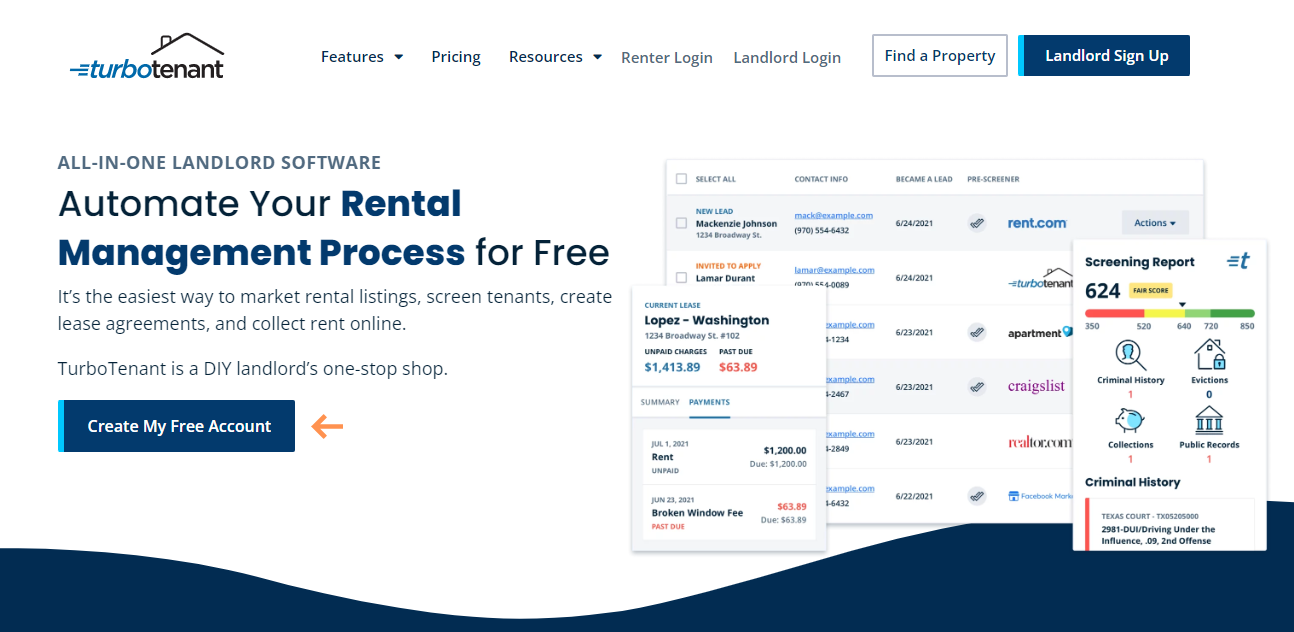The image size is (1294, 632).
Task: Go to Landlord Login
Action: tap(787, 58)
